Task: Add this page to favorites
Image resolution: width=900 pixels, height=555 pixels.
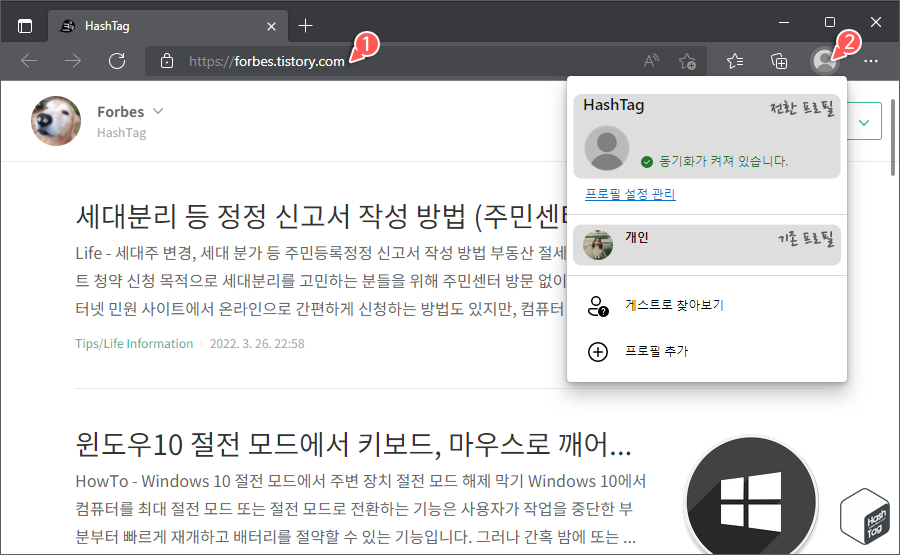Action: coord(687,61)
